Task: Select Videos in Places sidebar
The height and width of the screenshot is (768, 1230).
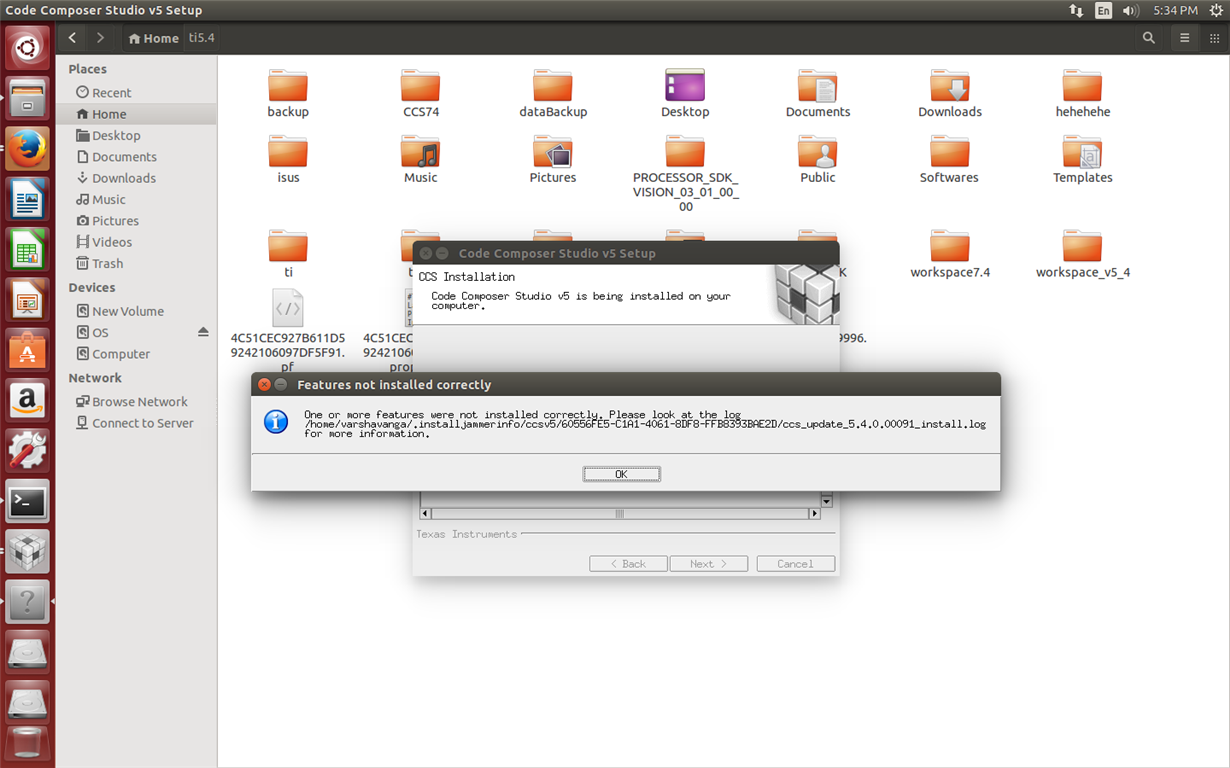Action: [x=137, y=242]
